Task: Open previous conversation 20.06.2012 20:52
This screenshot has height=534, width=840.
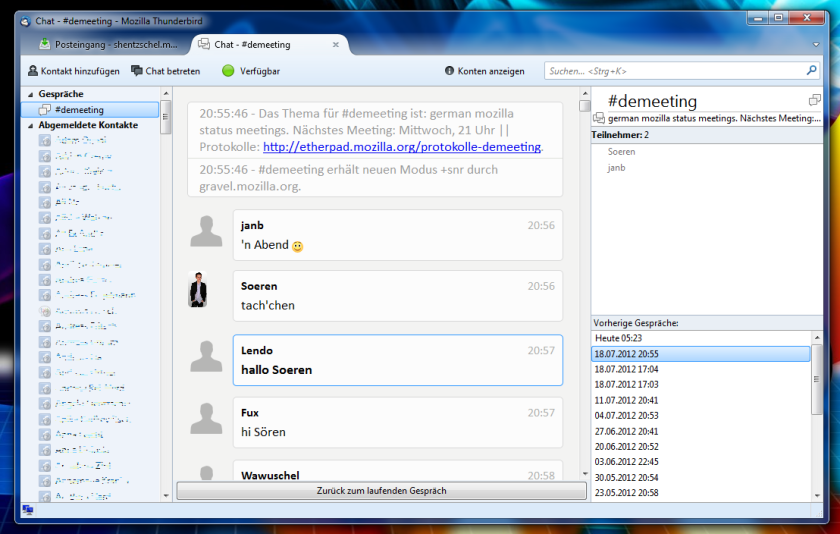Action: click(x=701, y=447)
